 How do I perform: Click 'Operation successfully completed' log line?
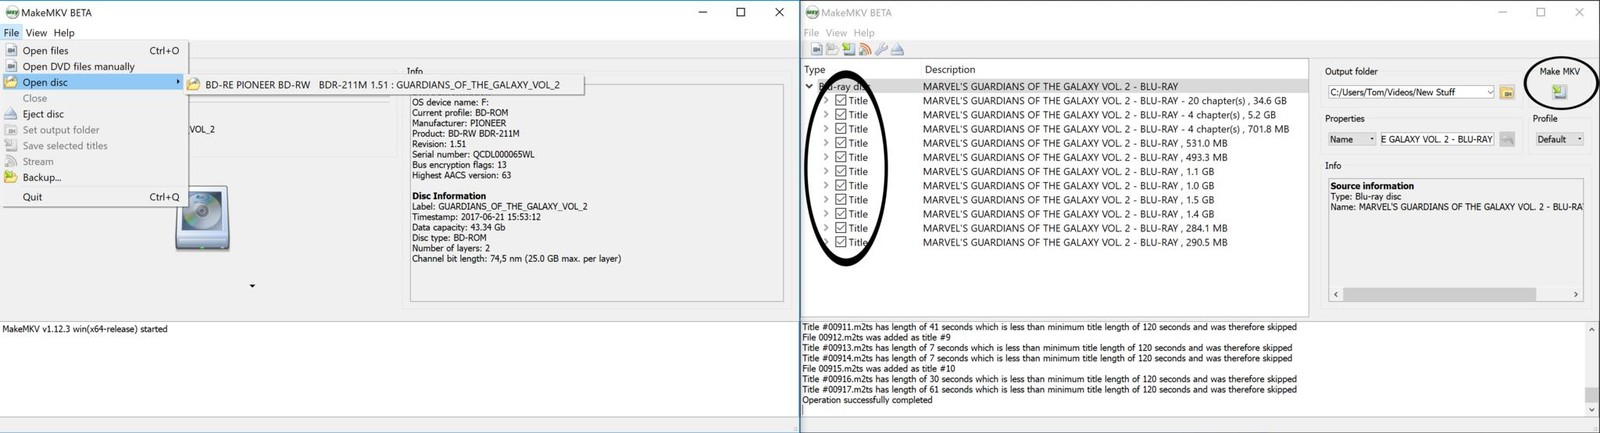pyautogui.click(x=867, y=400)
